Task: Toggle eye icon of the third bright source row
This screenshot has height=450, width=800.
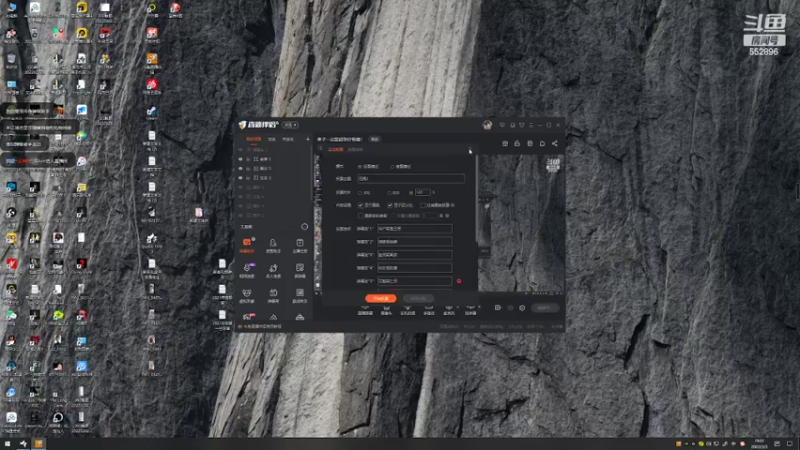Action: 241,178
